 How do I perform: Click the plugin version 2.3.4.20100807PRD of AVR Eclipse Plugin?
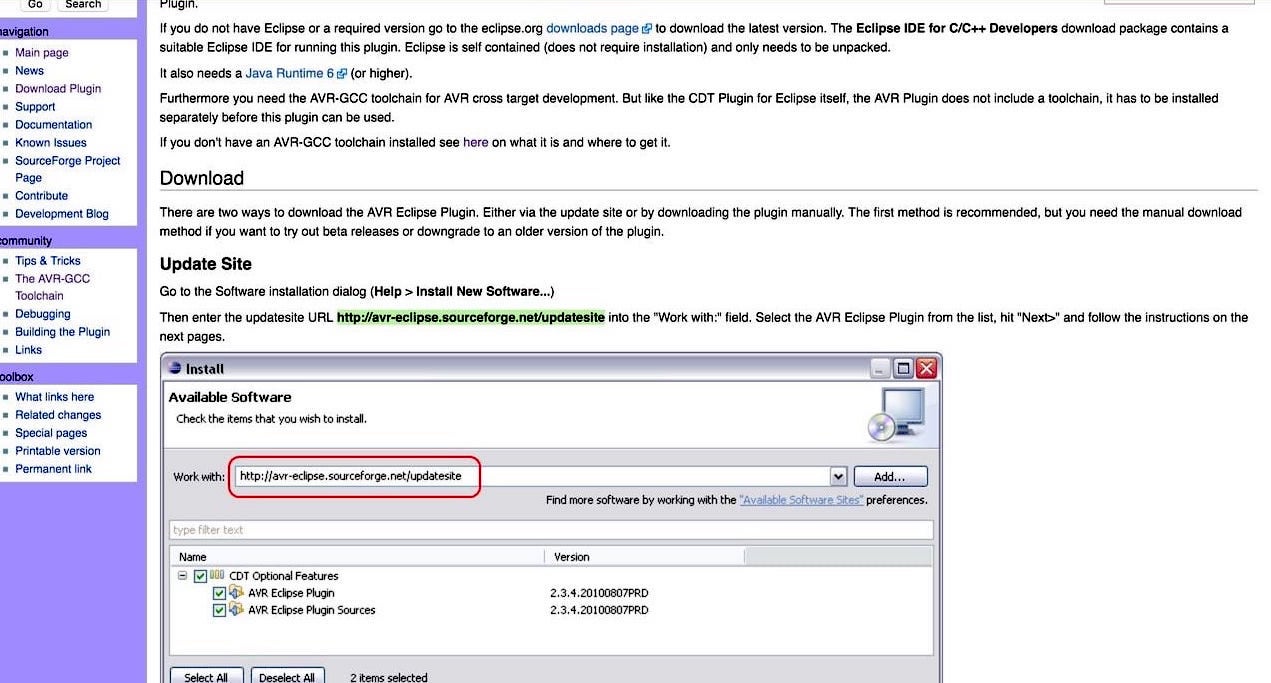[x=599, y=593]
